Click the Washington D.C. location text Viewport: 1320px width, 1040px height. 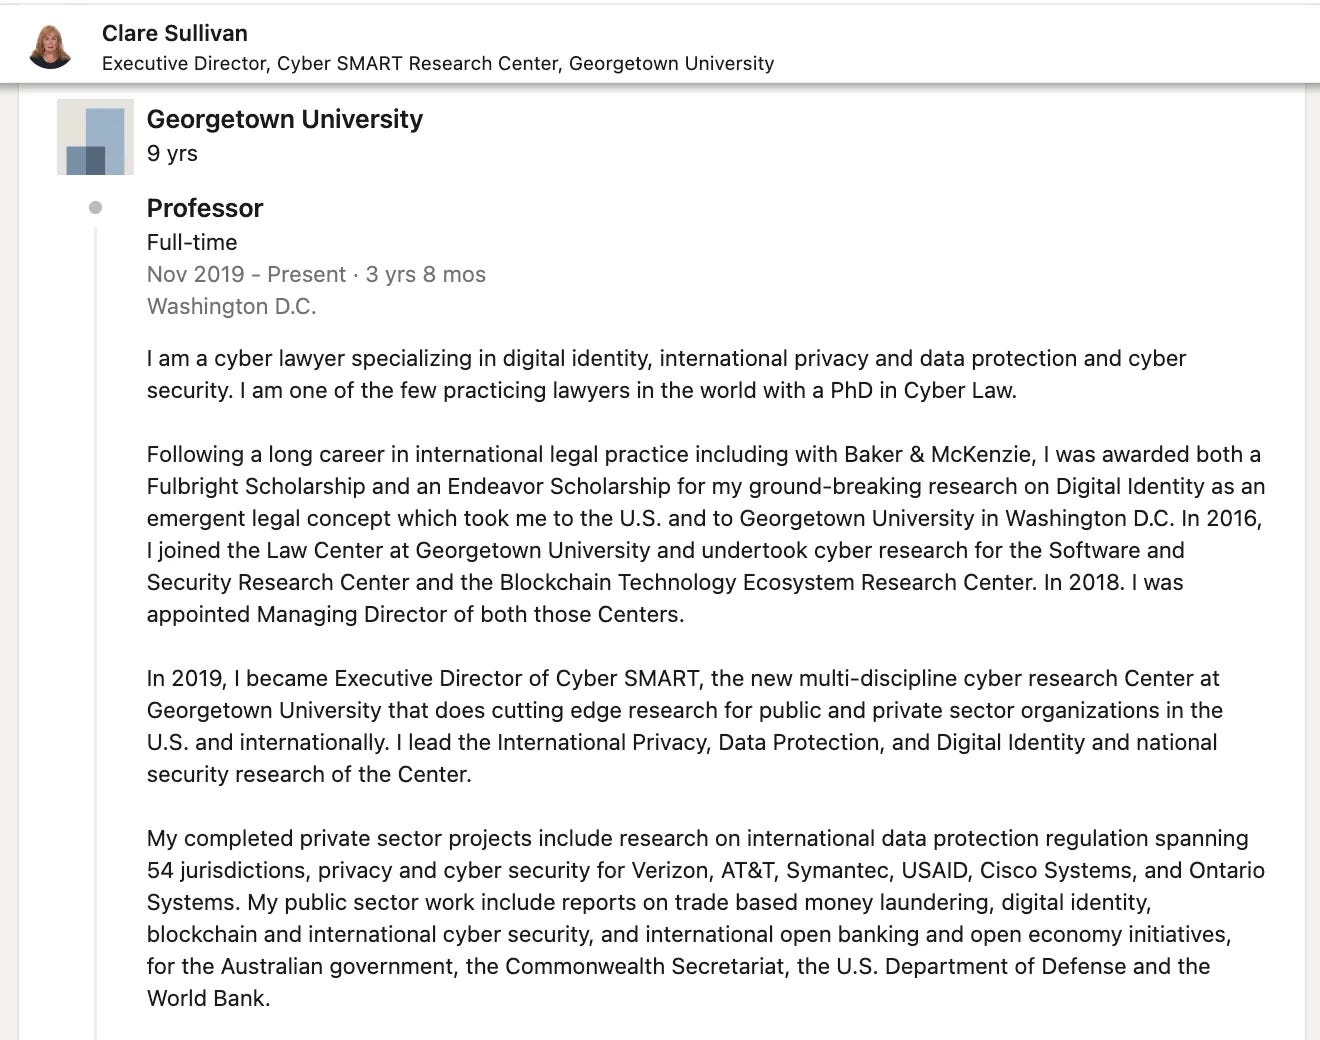tap(231, 306)
